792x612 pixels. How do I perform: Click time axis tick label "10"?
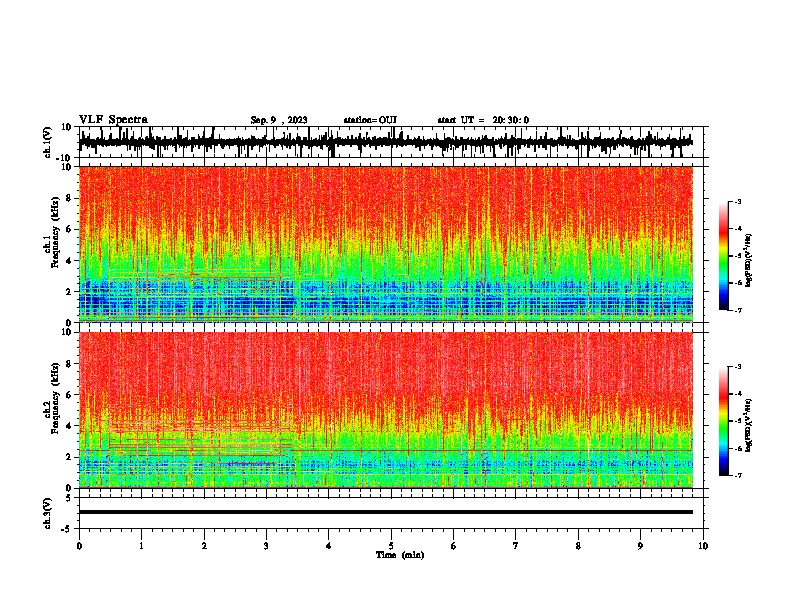pyautogui.click(x=703, y=546)
